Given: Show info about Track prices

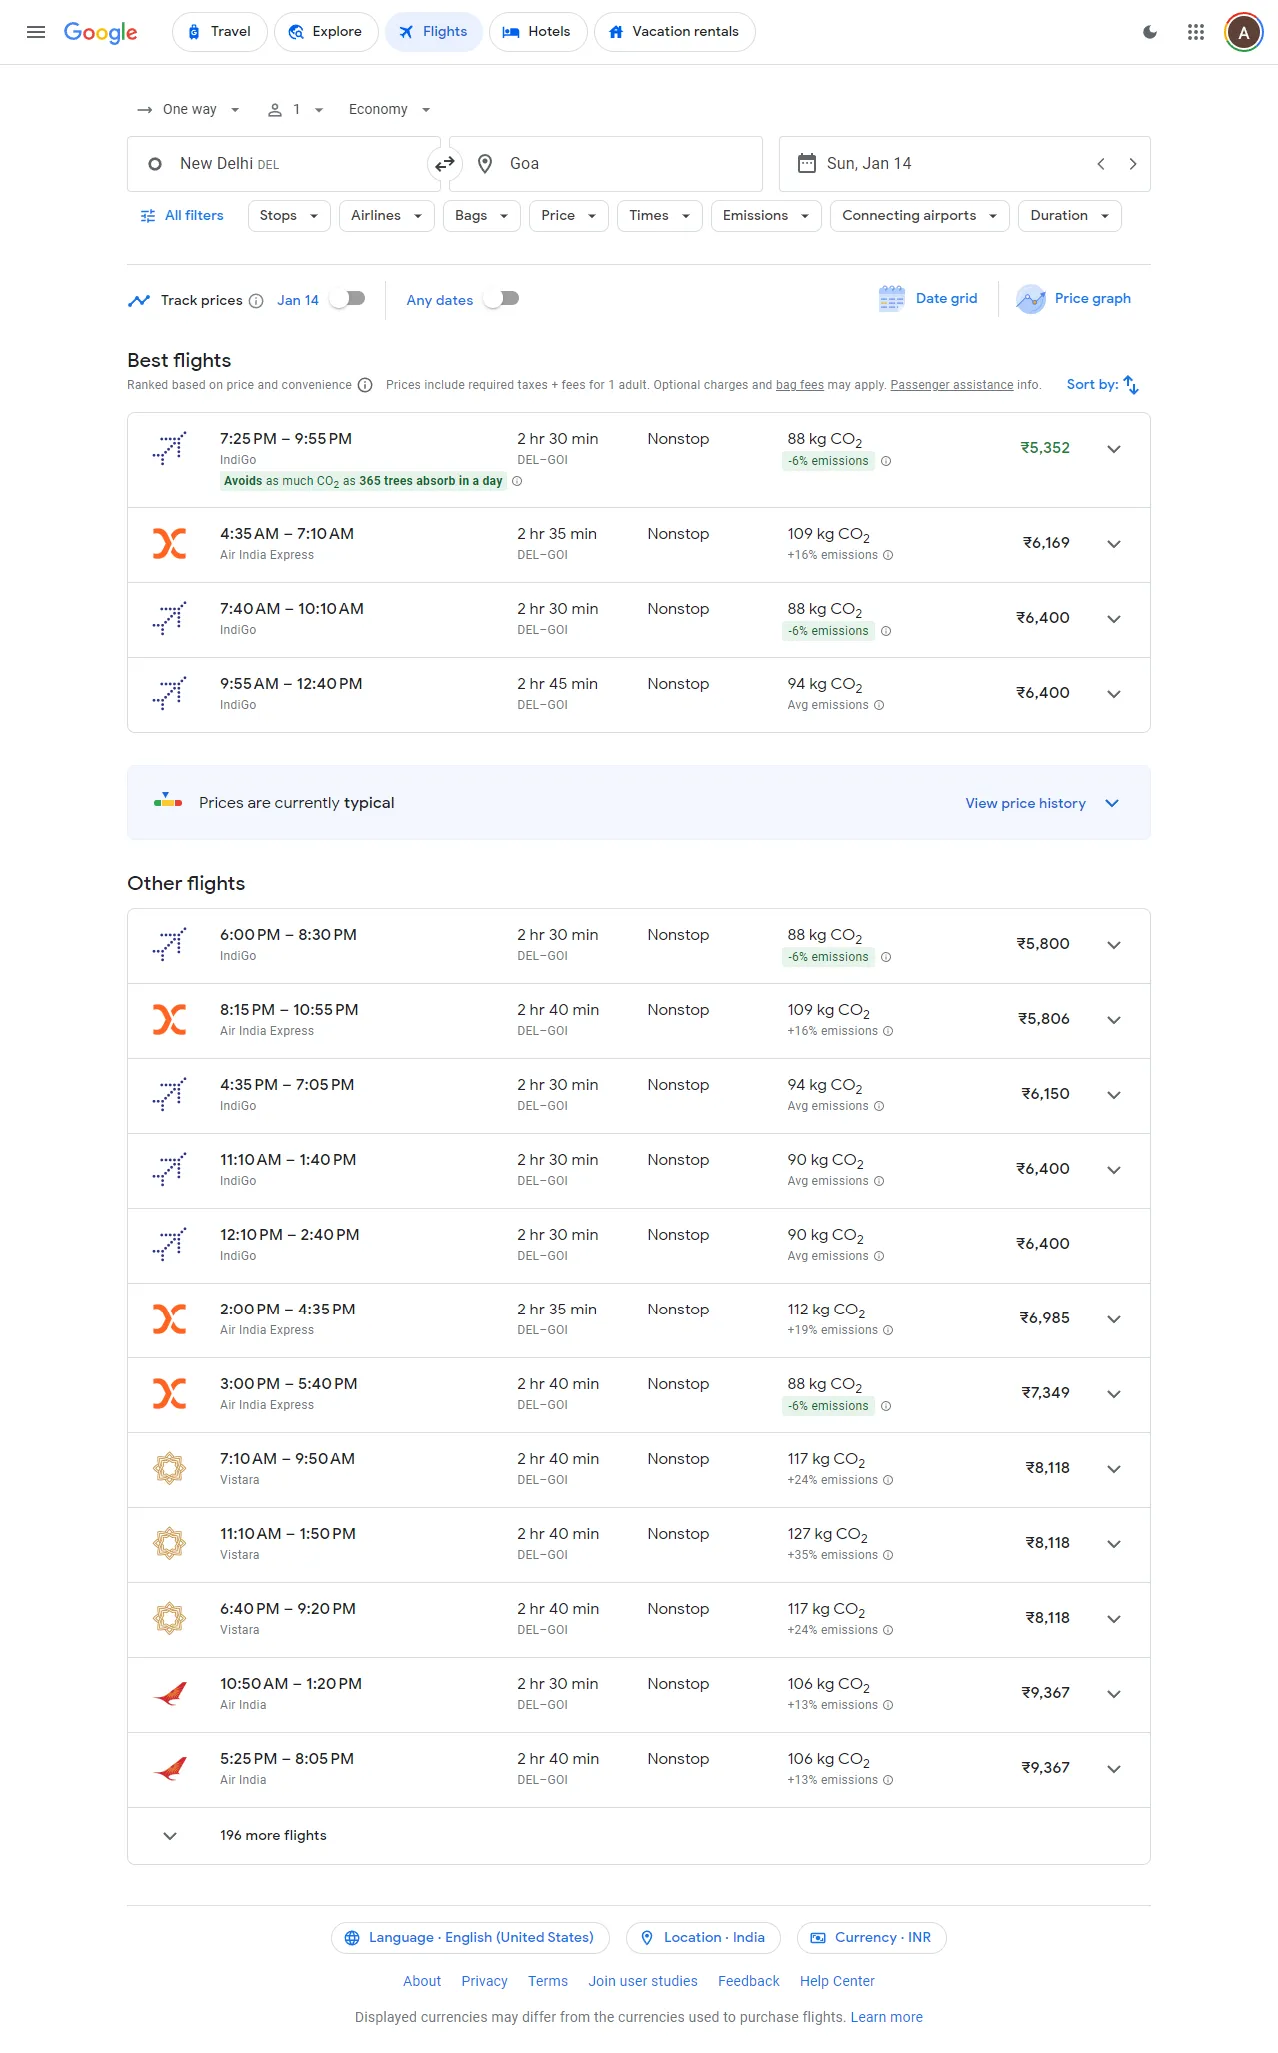Looking at the screenshot, I should coord(256,301).
